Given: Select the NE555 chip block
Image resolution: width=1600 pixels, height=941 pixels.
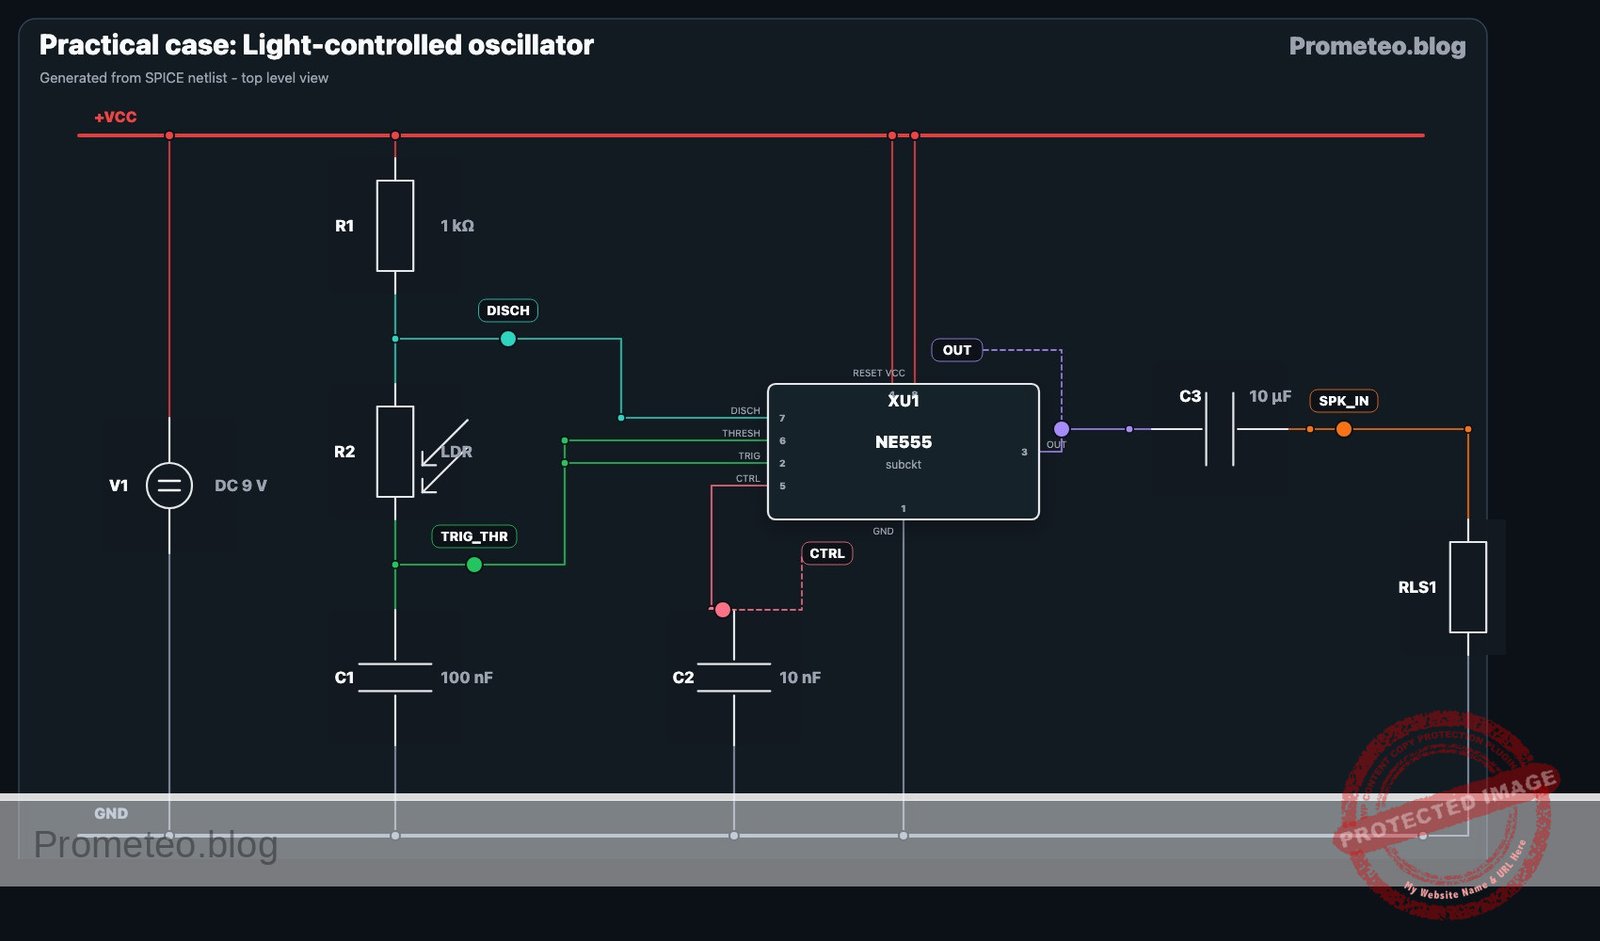Looking at the screenshot, I should pos(903,452).
